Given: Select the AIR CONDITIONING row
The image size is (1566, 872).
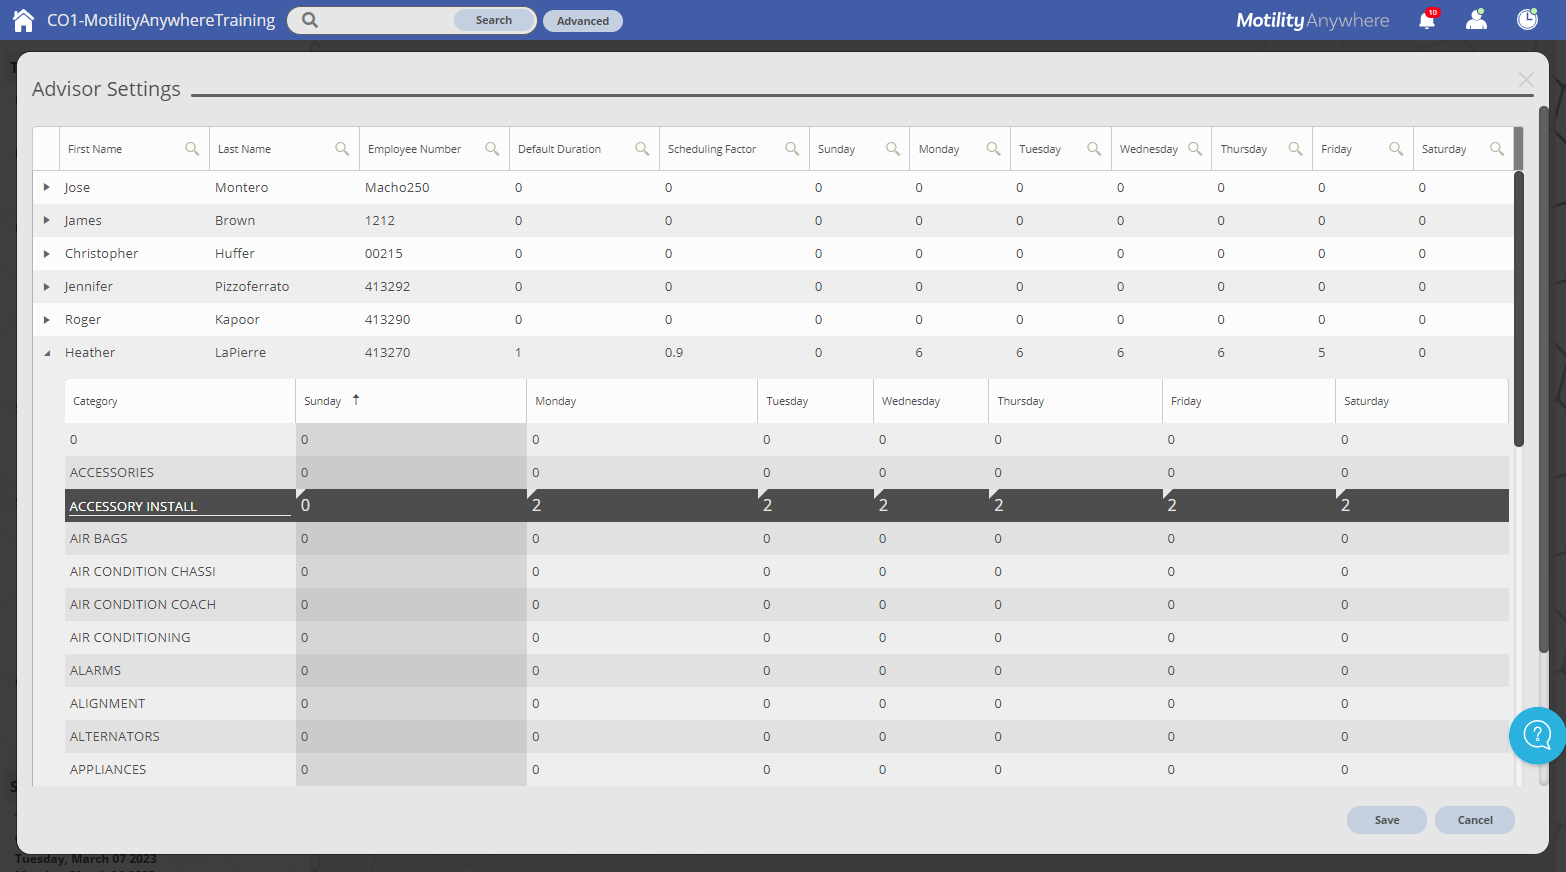Looking at the screenshot, I should tap(787, 638).
